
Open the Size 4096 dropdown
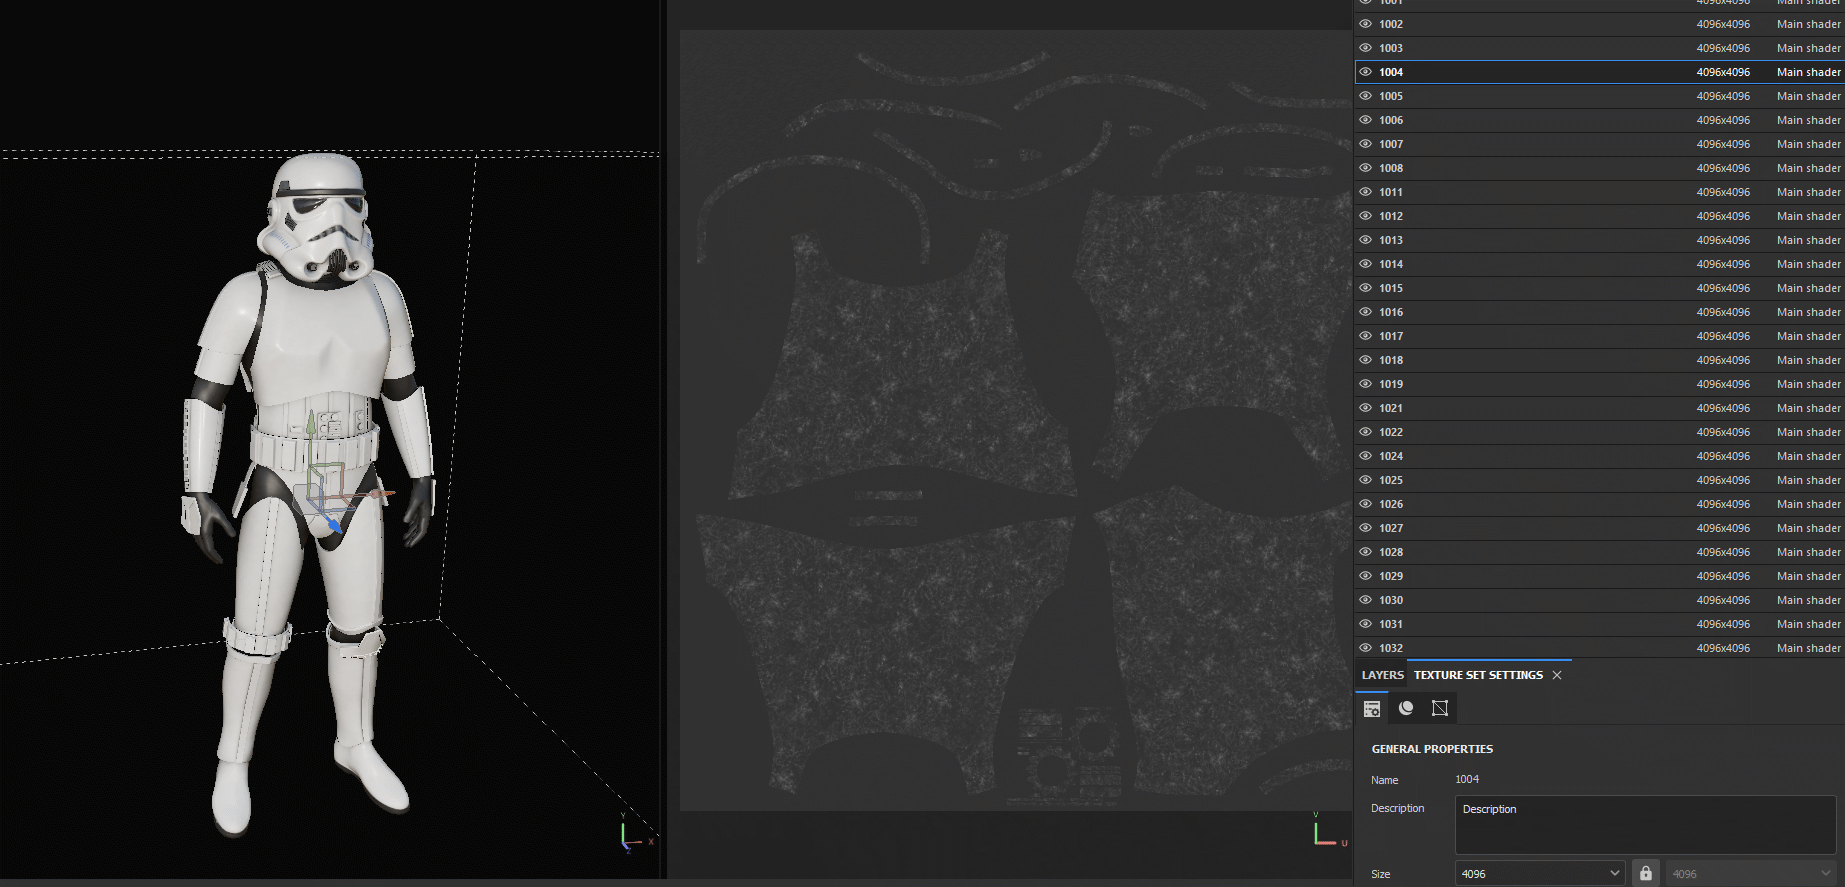(1540, 873)
